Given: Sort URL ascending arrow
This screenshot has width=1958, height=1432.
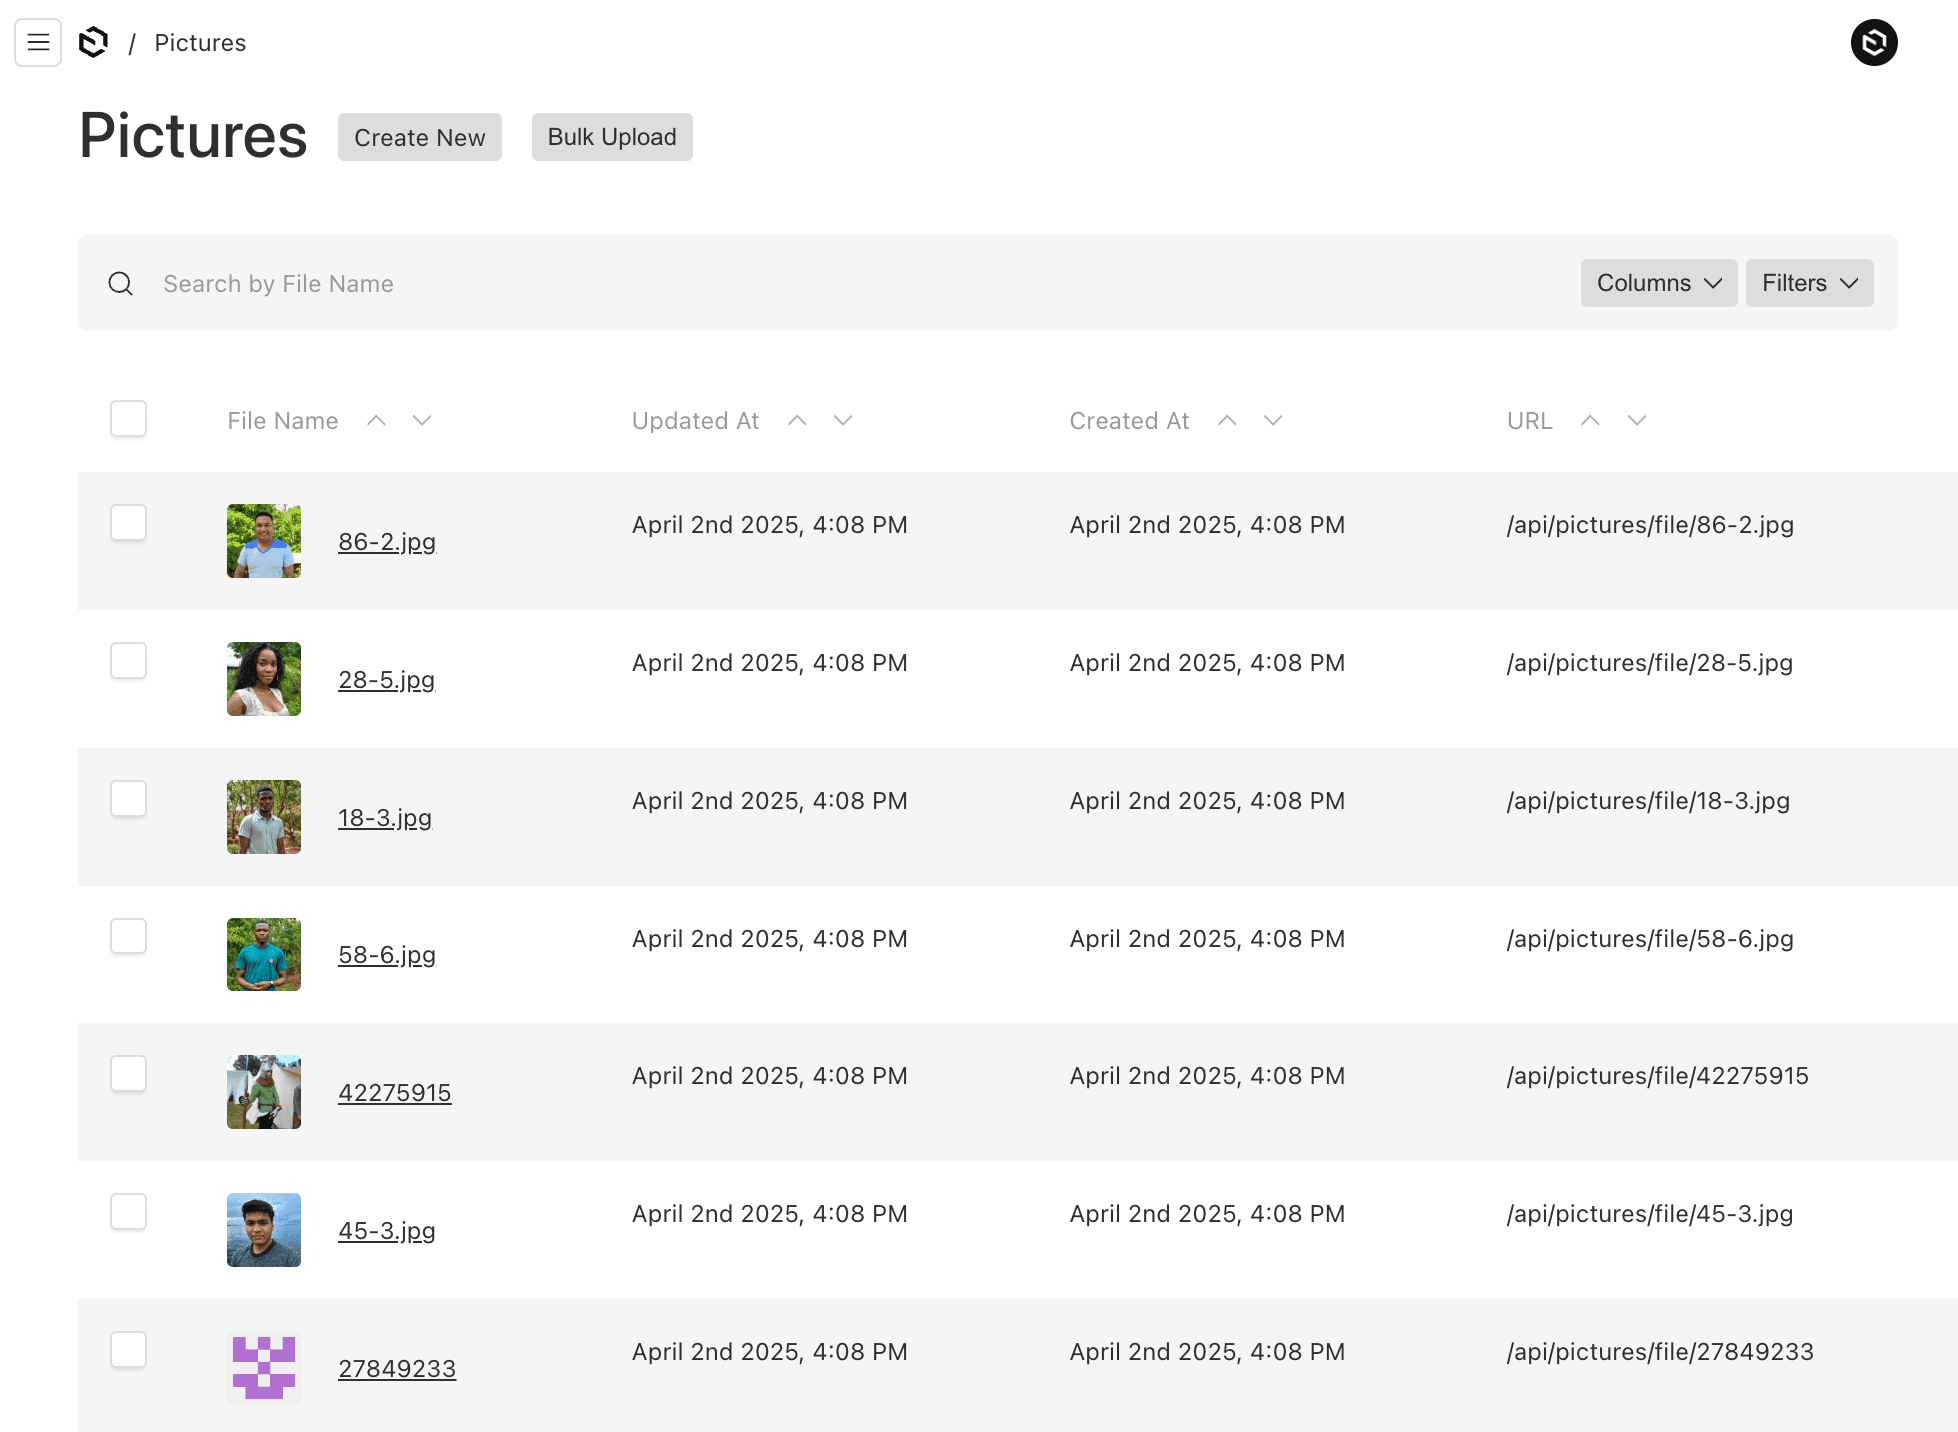Looking at the screenshot, I should pos(1590,421).
